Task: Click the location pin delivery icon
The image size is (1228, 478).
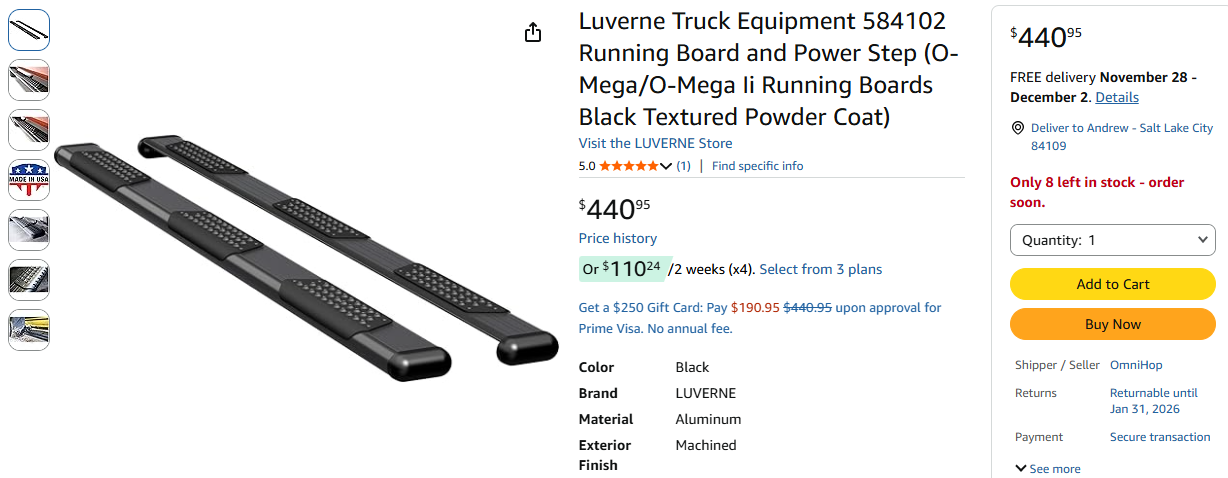Action: (1018, 128)
